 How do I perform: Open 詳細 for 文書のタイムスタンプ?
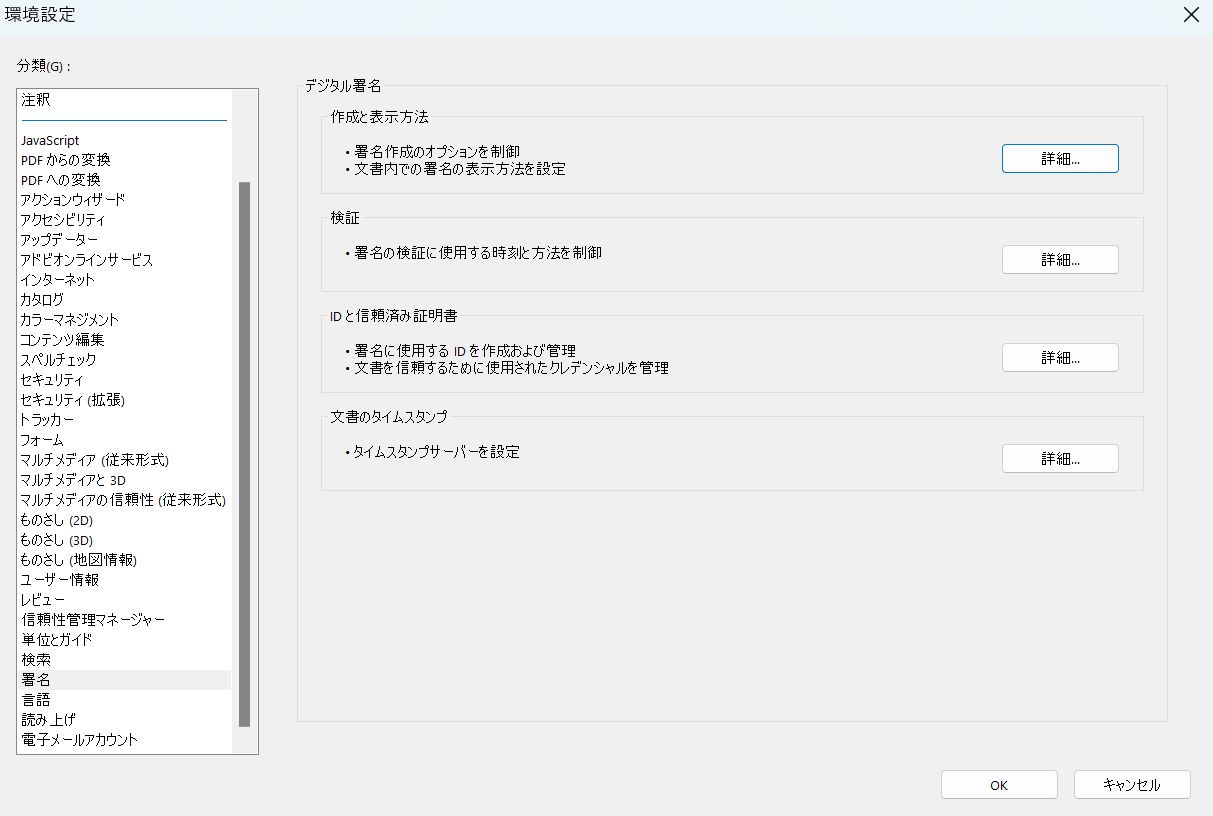[1059, 458]
